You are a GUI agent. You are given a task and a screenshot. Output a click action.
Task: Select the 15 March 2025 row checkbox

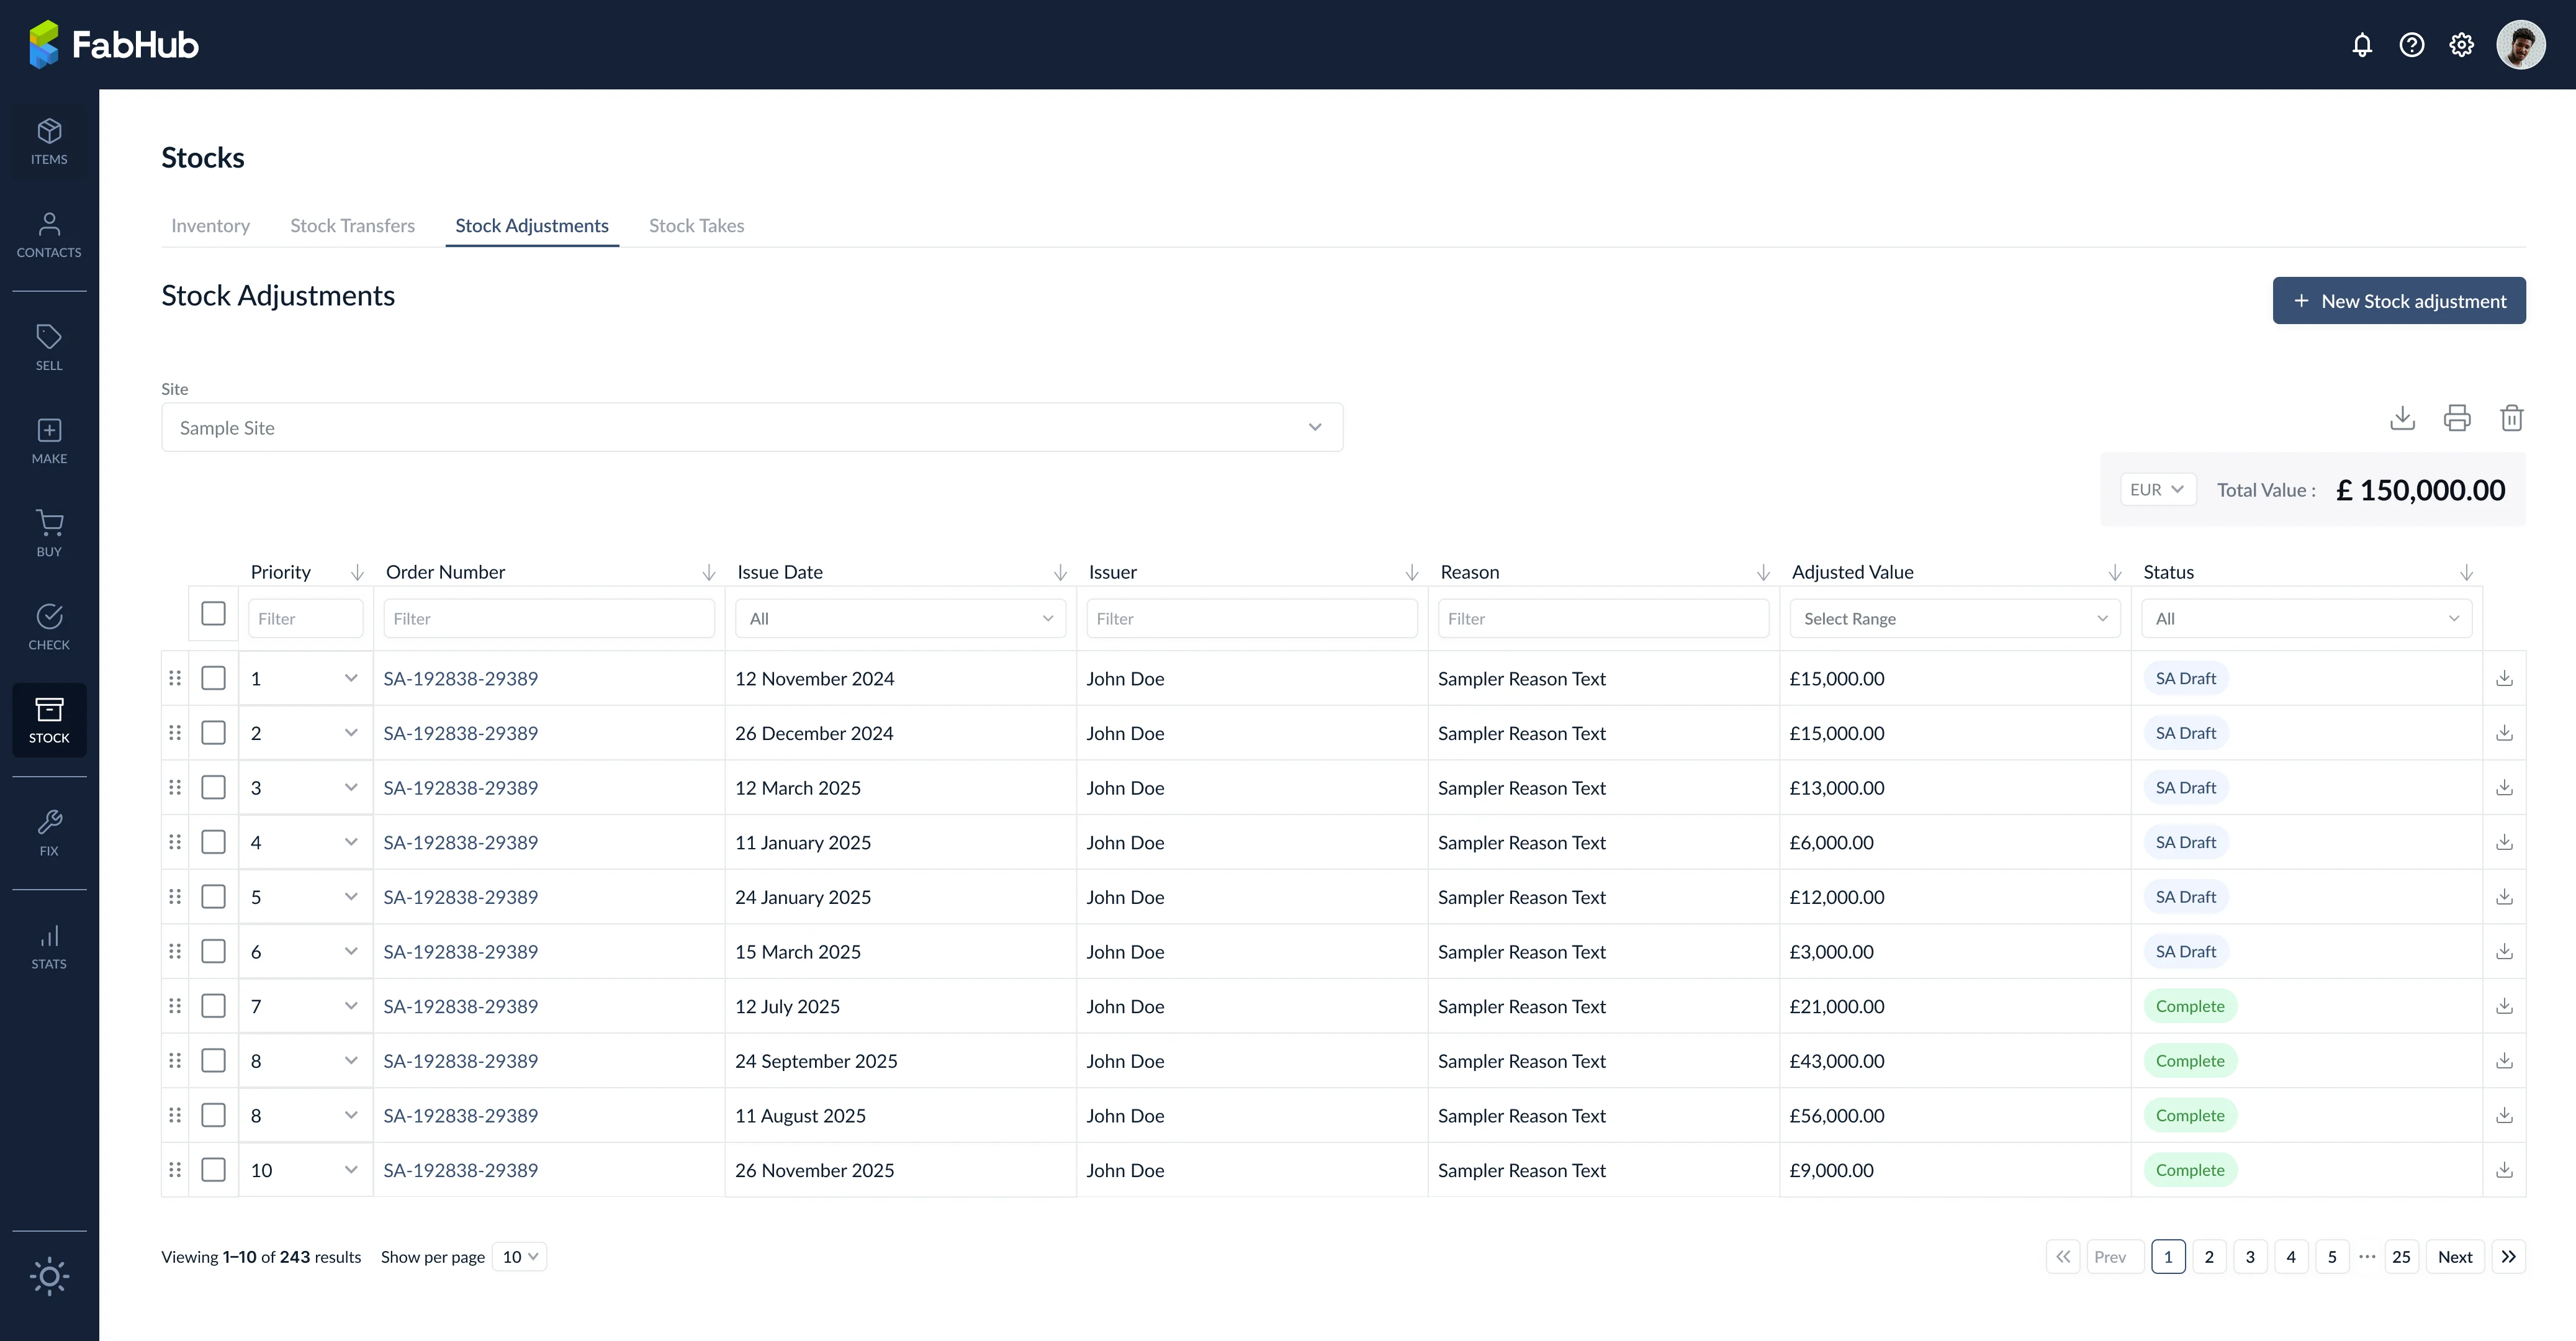[213, 951]
